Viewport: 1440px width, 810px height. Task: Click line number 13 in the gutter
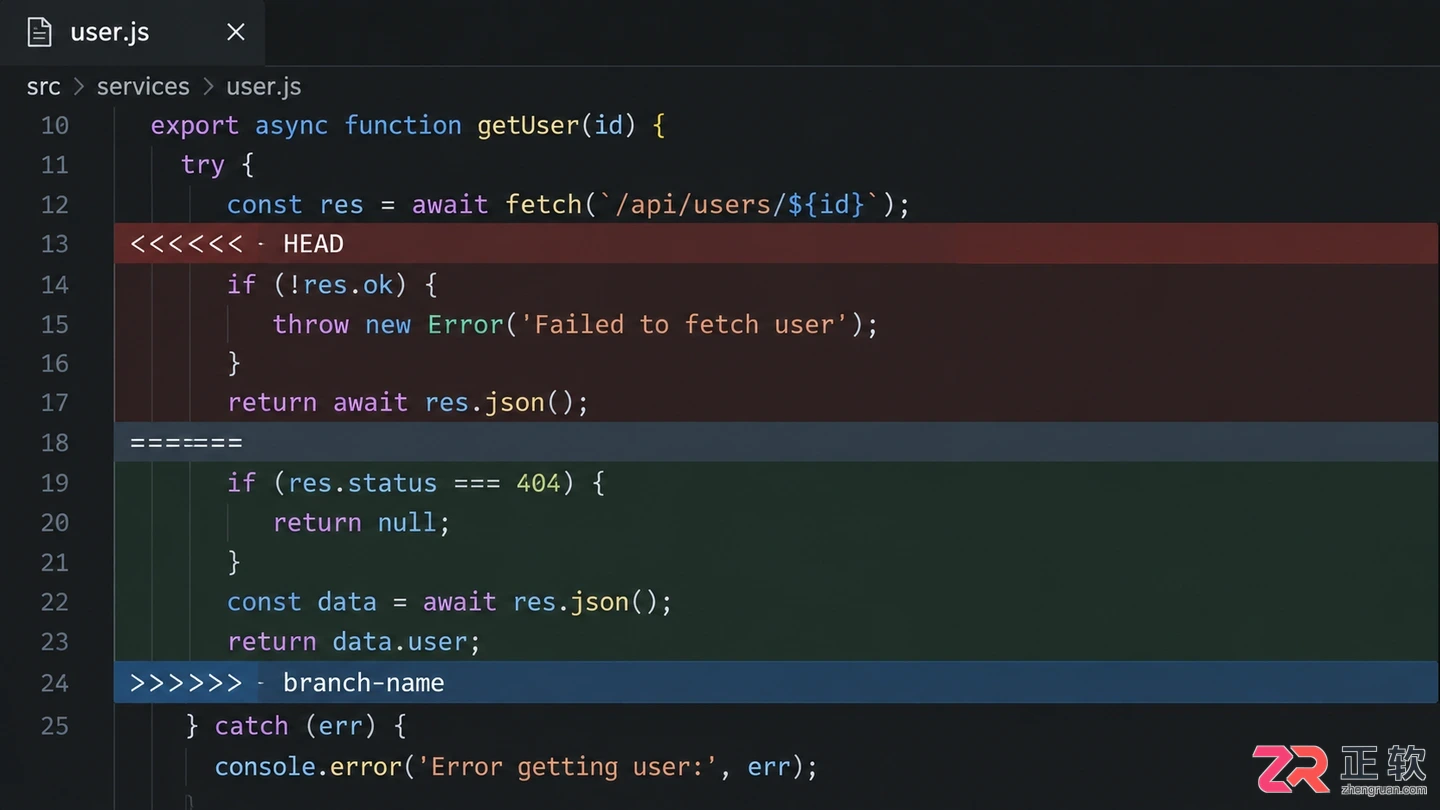click(55, 244)
